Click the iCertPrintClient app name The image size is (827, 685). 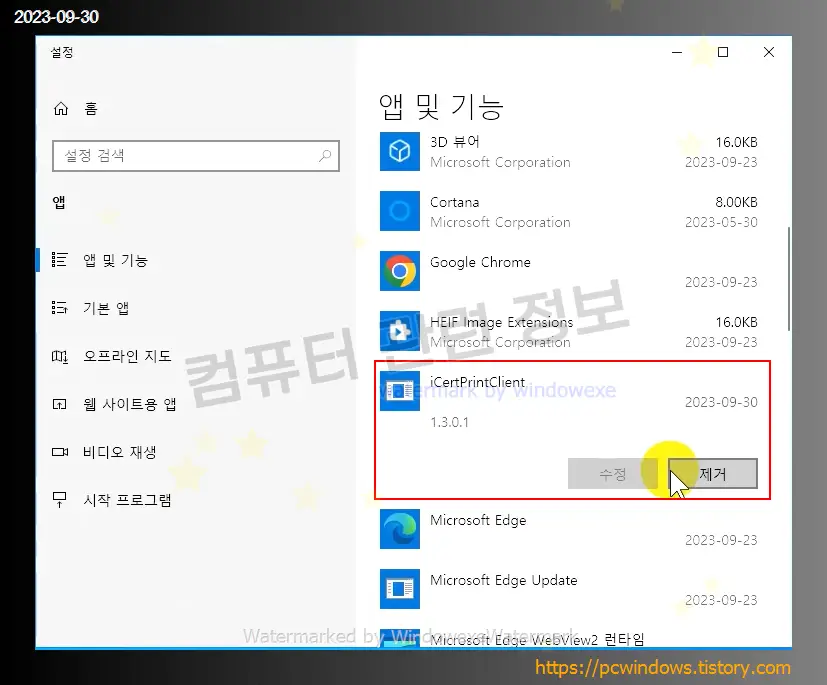click(477, 382)
